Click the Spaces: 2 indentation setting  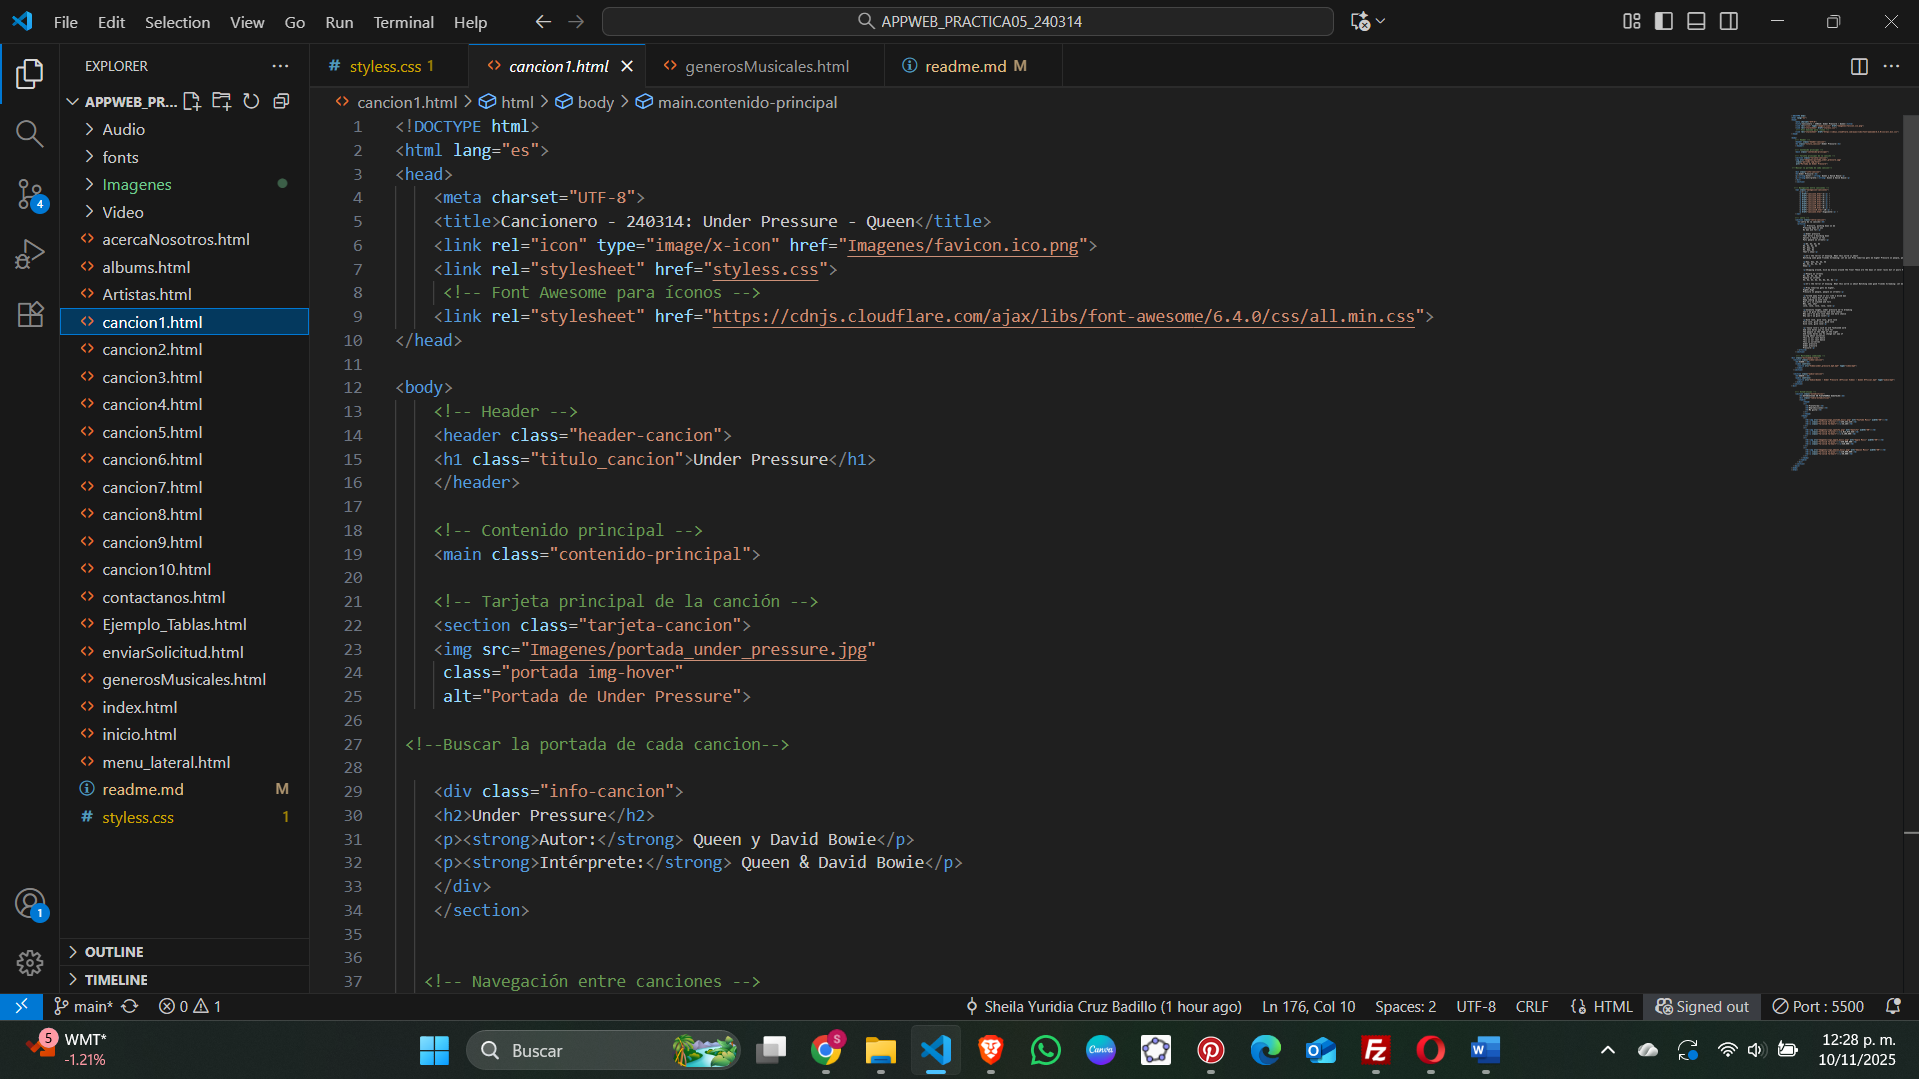(1405, 1006)
